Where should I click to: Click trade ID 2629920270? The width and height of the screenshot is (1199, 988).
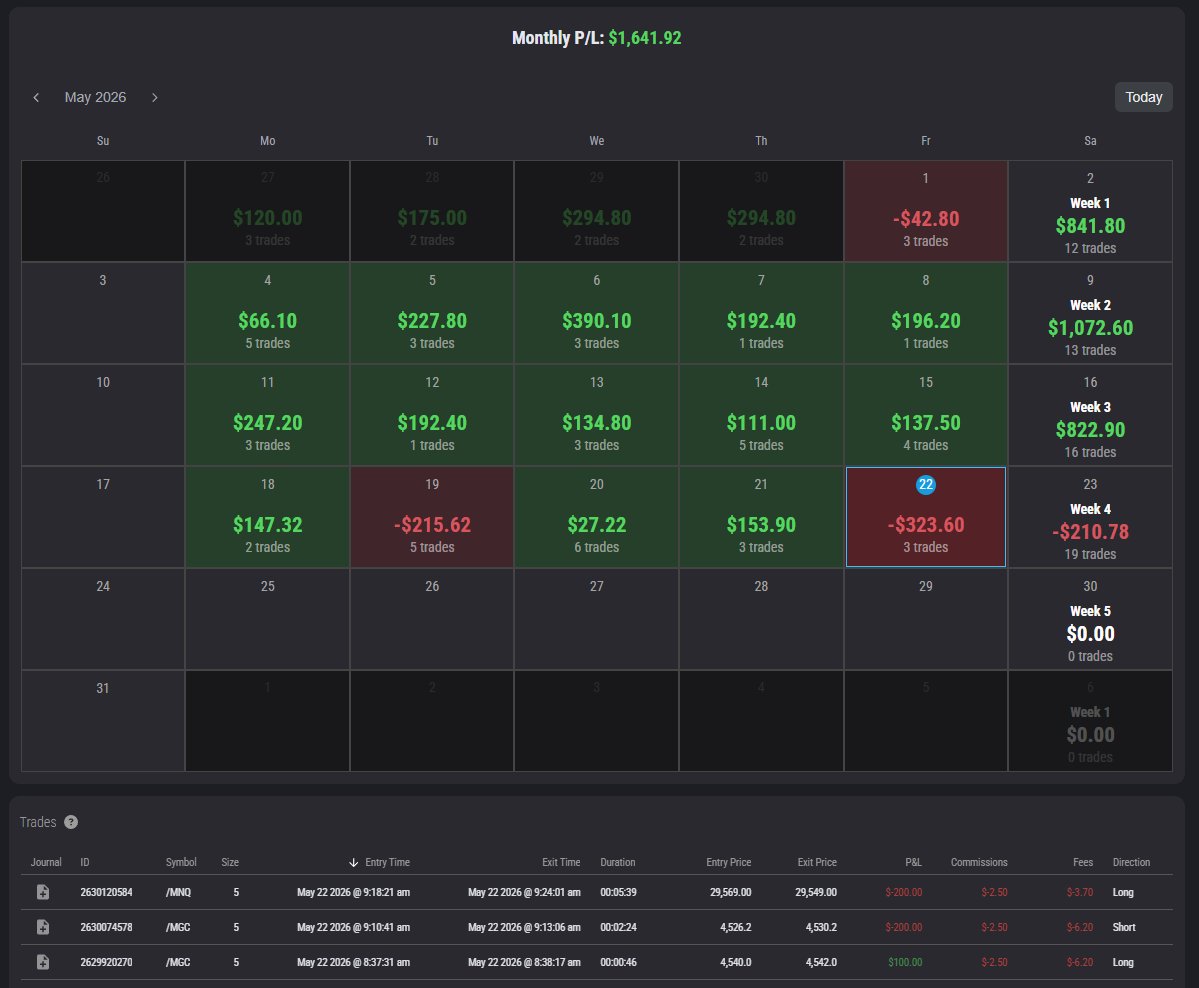106,962
